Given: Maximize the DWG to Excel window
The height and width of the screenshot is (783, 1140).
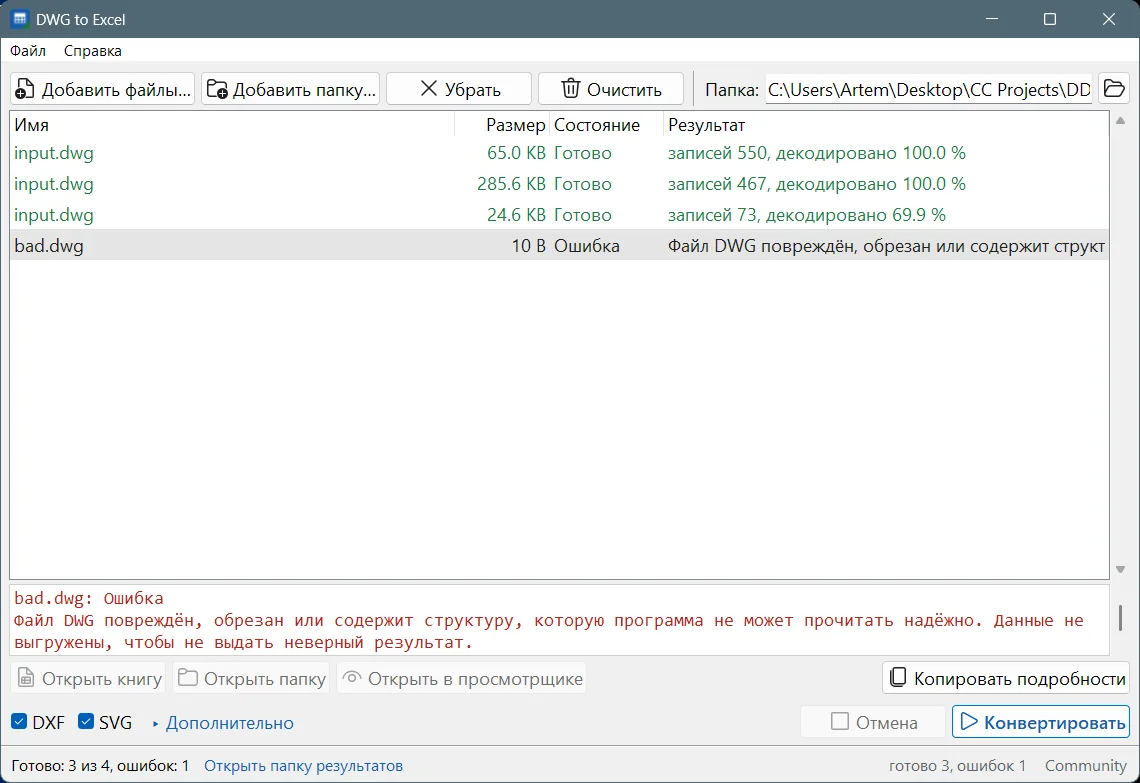Looking at the screenshot, I should point(1050,19).
